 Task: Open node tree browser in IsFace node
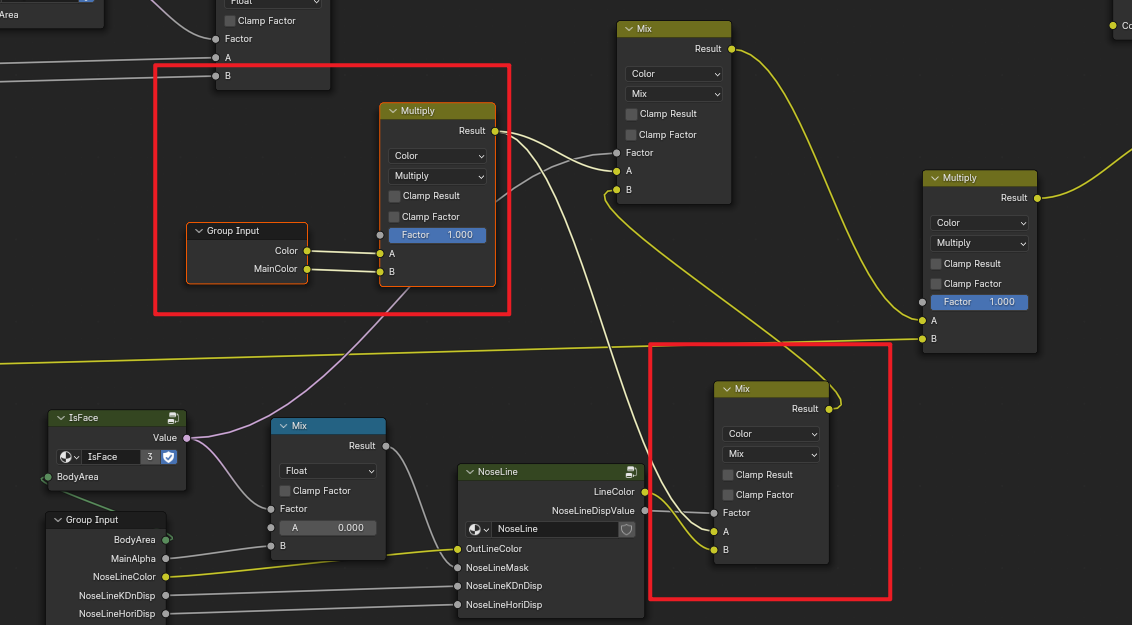(x=68, y=457)
